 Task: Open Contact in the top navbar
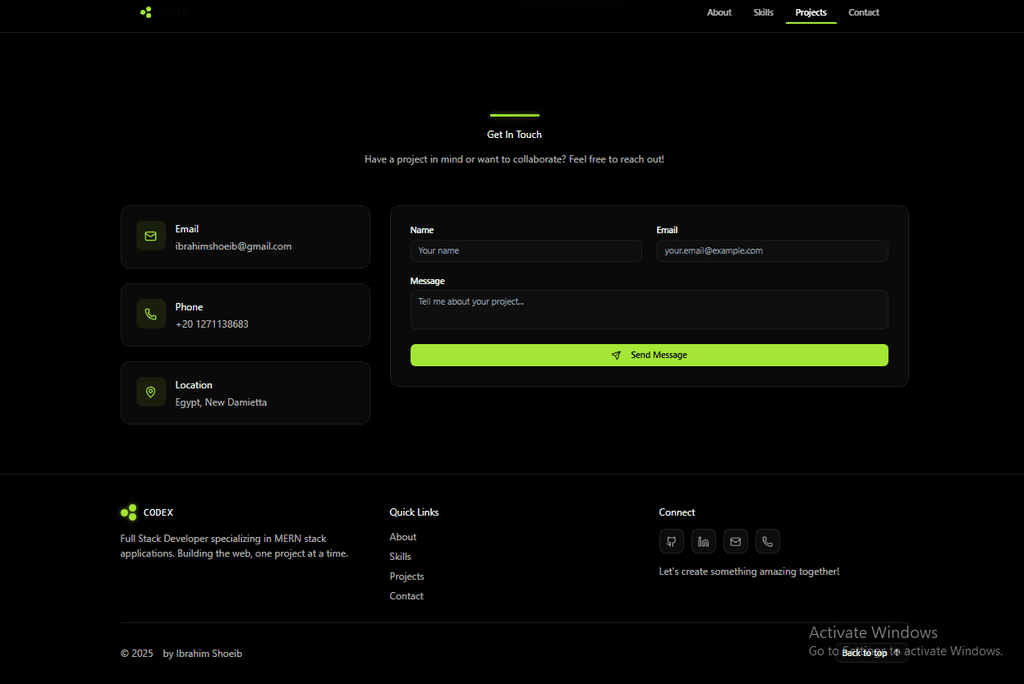(863, 13)
